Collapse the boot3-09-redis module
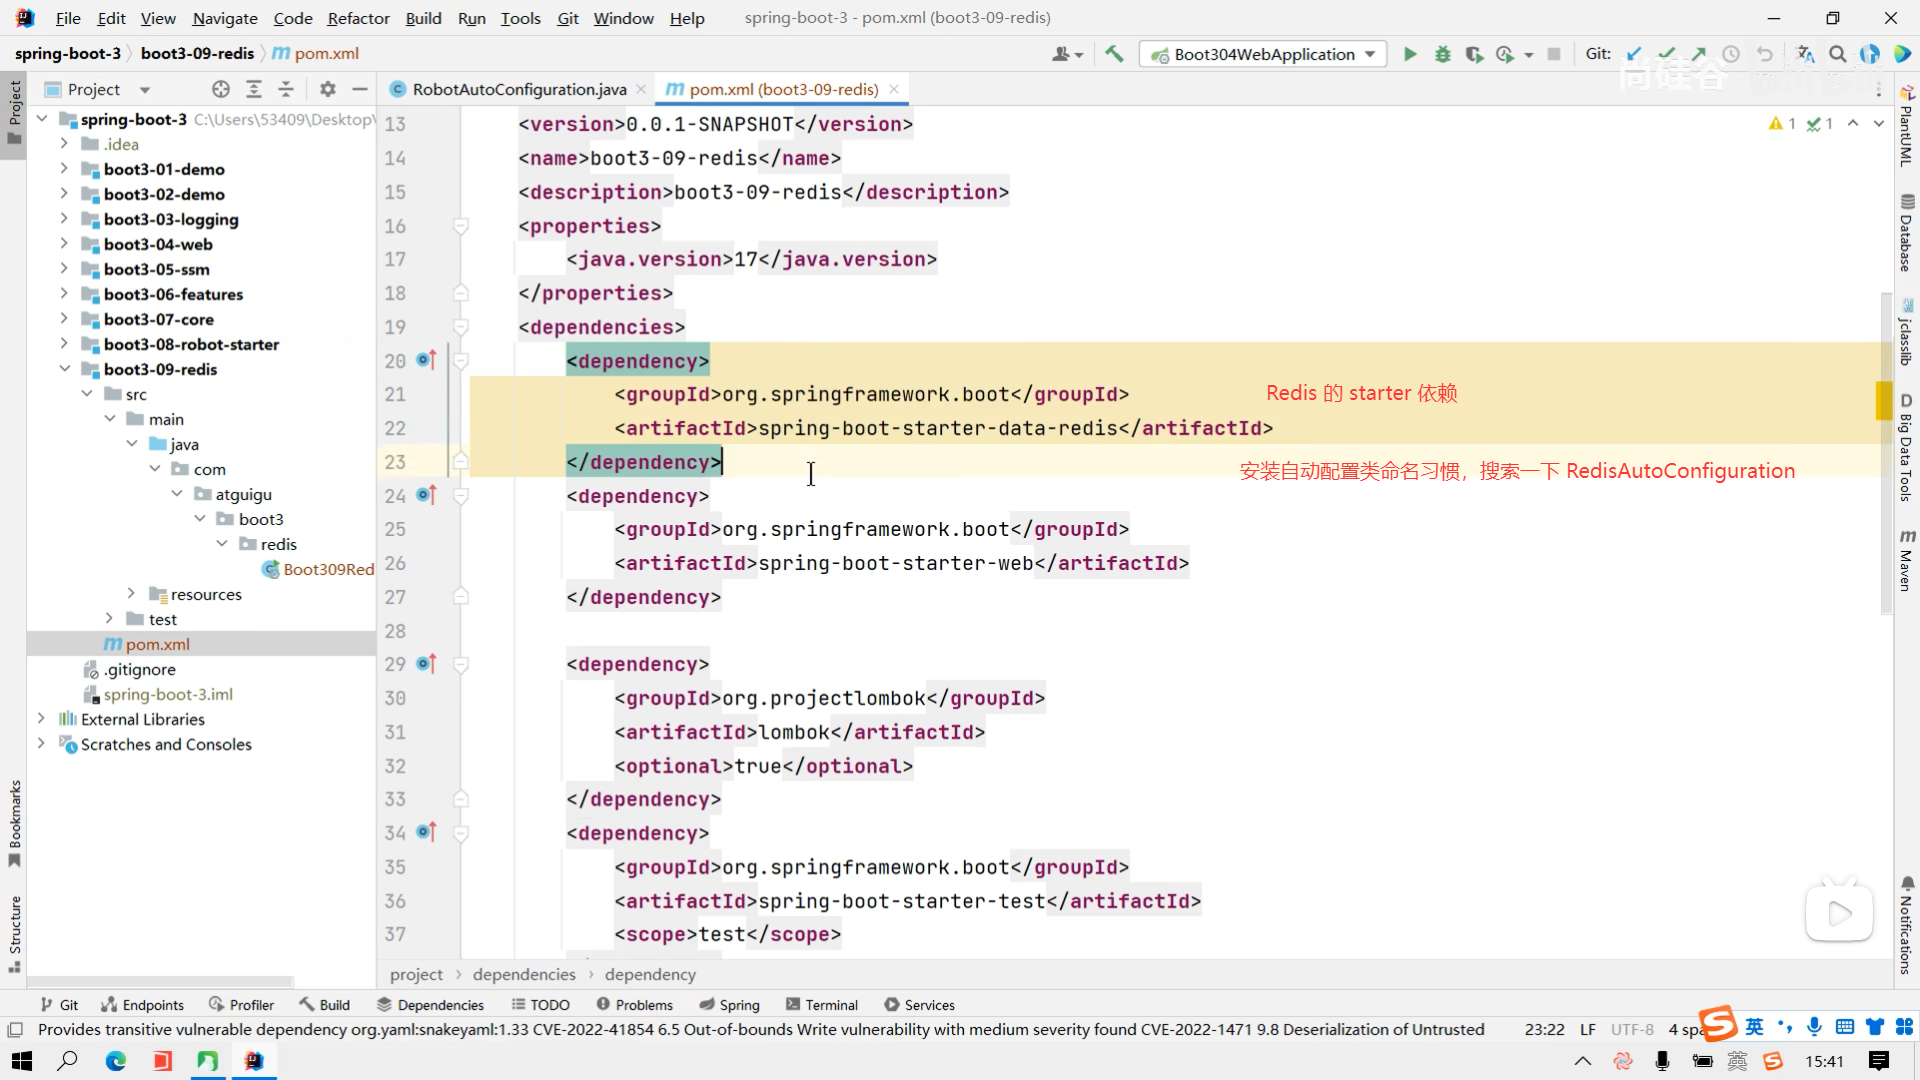 point(64,369)
